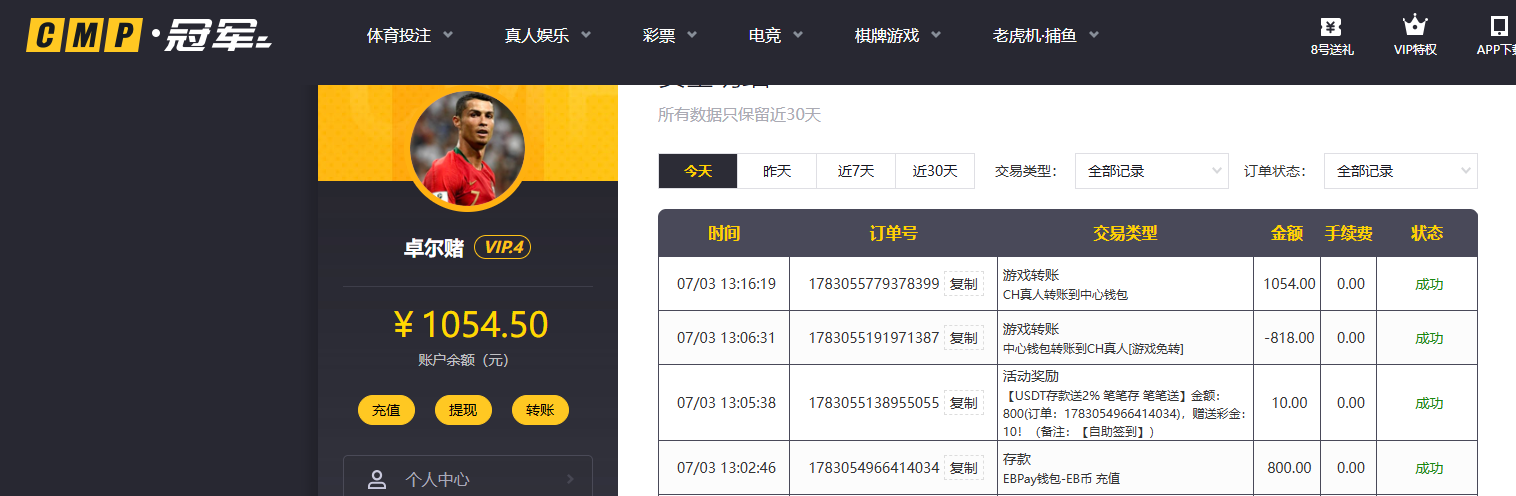This screenshot has width=1516, height=496.
Task: Click EBPay钱包-EB币 充值 description
Action: pos(1059,478)
